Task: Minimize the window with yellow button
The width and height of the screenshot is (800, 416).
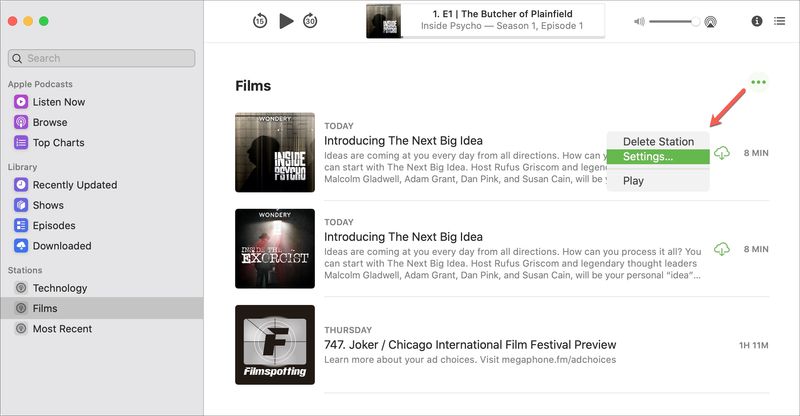Action: tap(28, 21)
